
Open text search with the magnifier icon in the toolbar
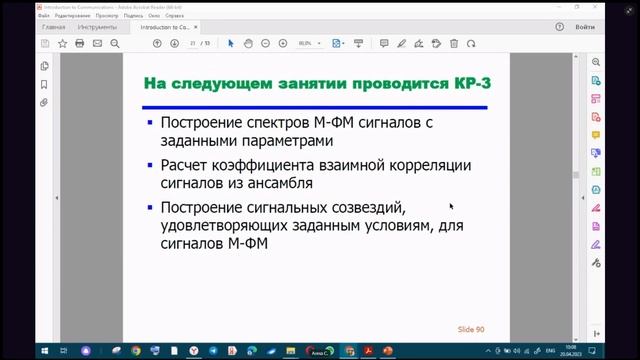tap(115, 43)
